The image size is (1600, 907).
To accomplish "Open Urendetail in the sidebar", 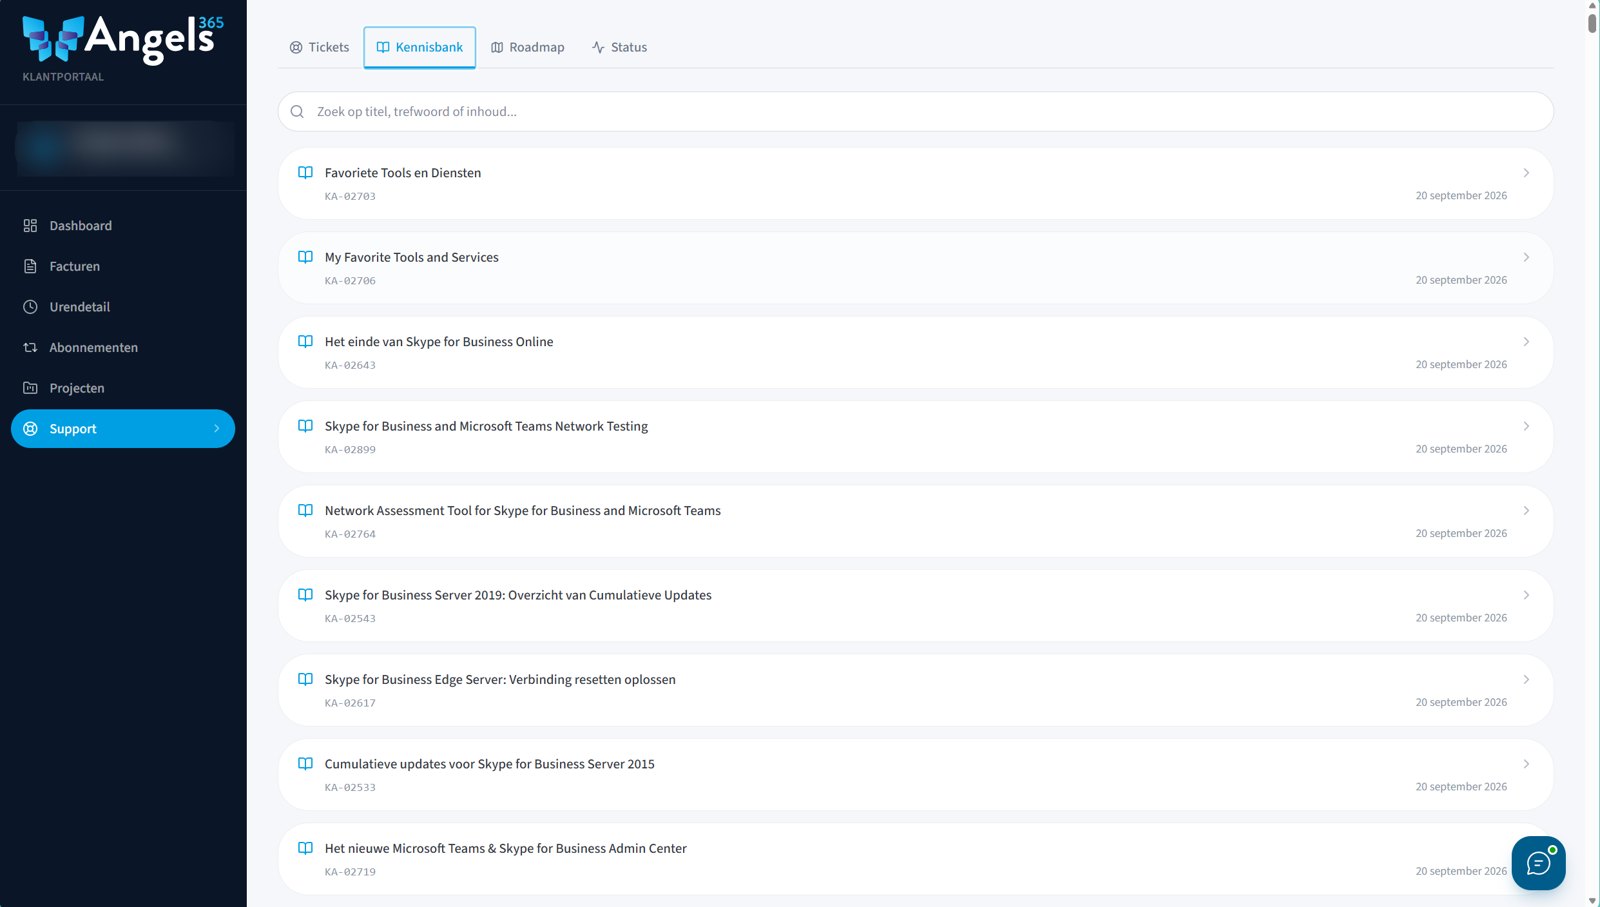I will tap(123, 307).
